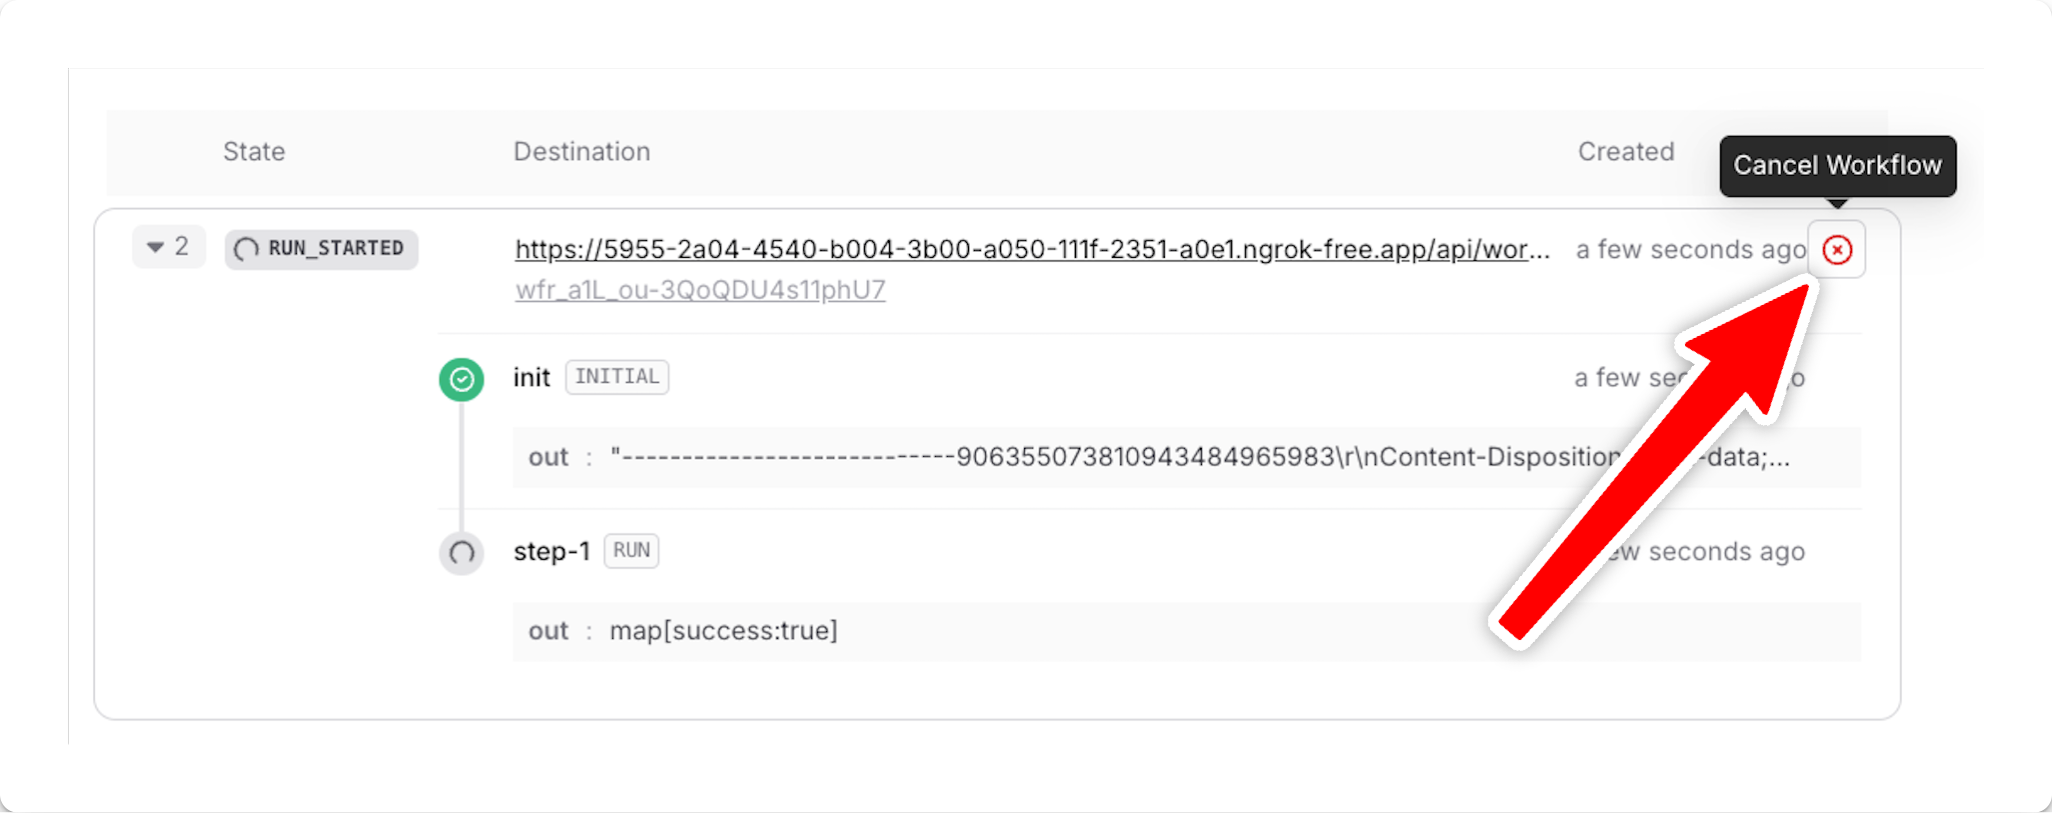Click the RUN_STARTED state badge
The image size is (2053, 813).
[321, 249]
